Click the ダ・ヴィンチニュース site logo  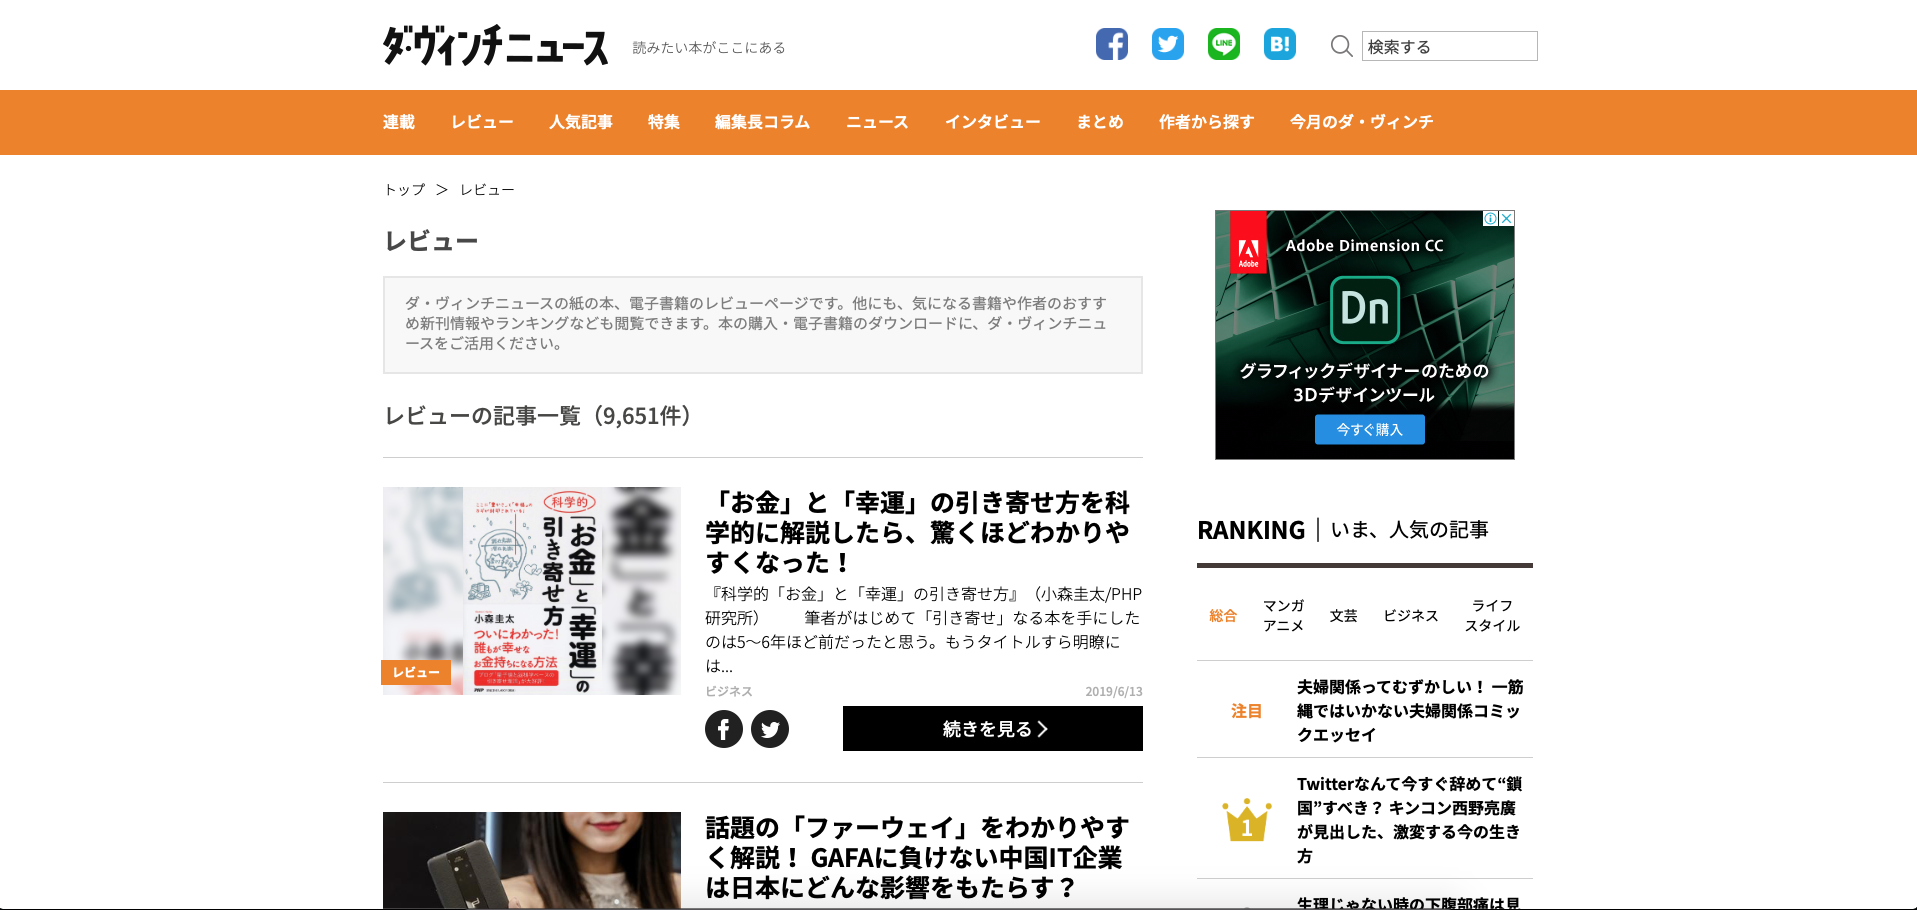pos(495,46)
